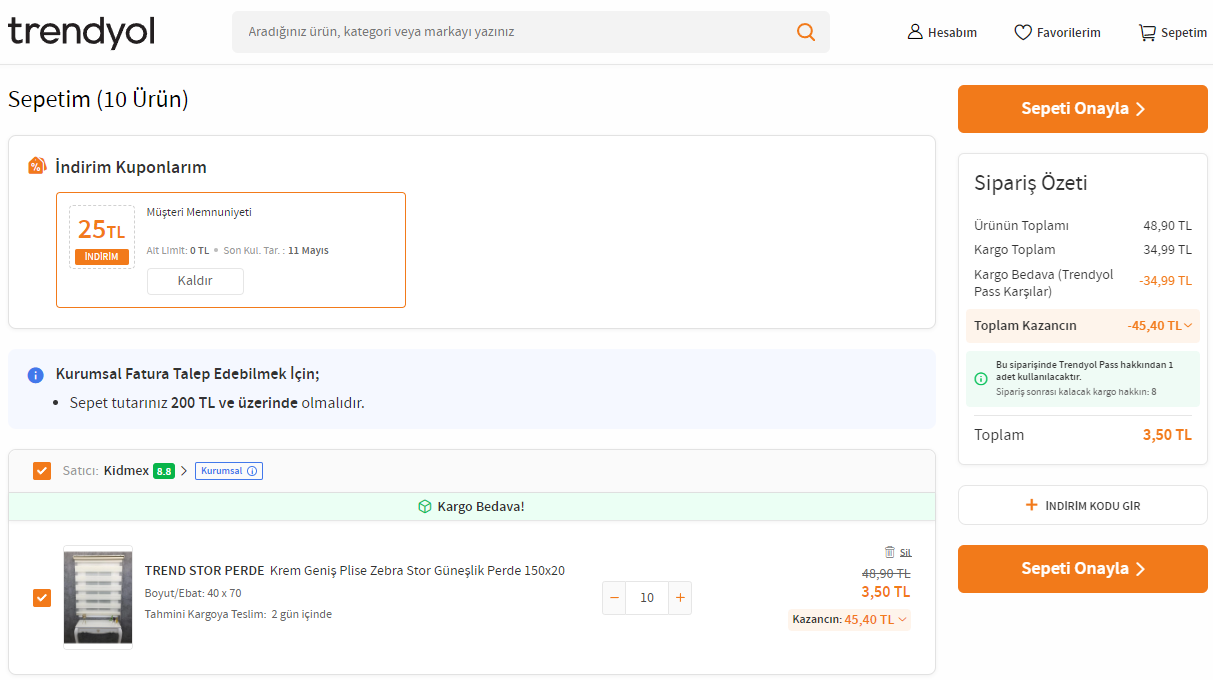Click the 25 TL İndirim coupon badge
1213x680 pixels.
click(x=102, y=237)
